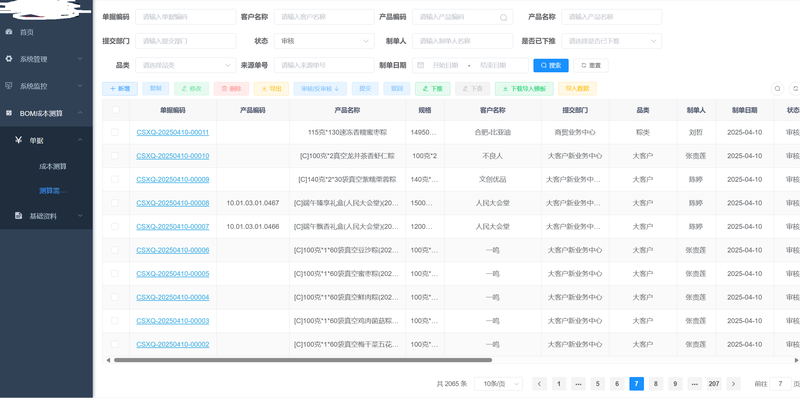This screenshot has width=800, height=398.
Task: Focus the 单据编码 input field
Action: (186, 17)
